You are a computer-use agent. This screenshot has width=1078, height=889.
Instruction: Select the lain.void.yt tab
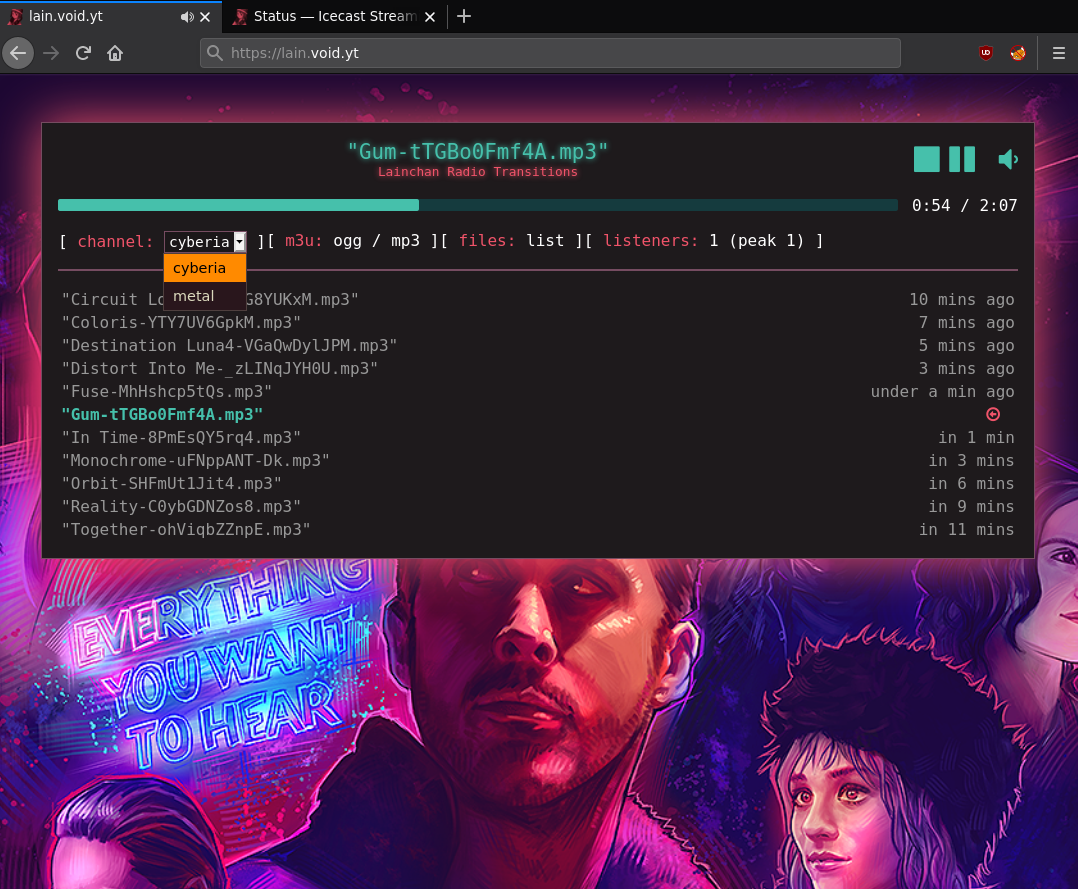[110, 17]
